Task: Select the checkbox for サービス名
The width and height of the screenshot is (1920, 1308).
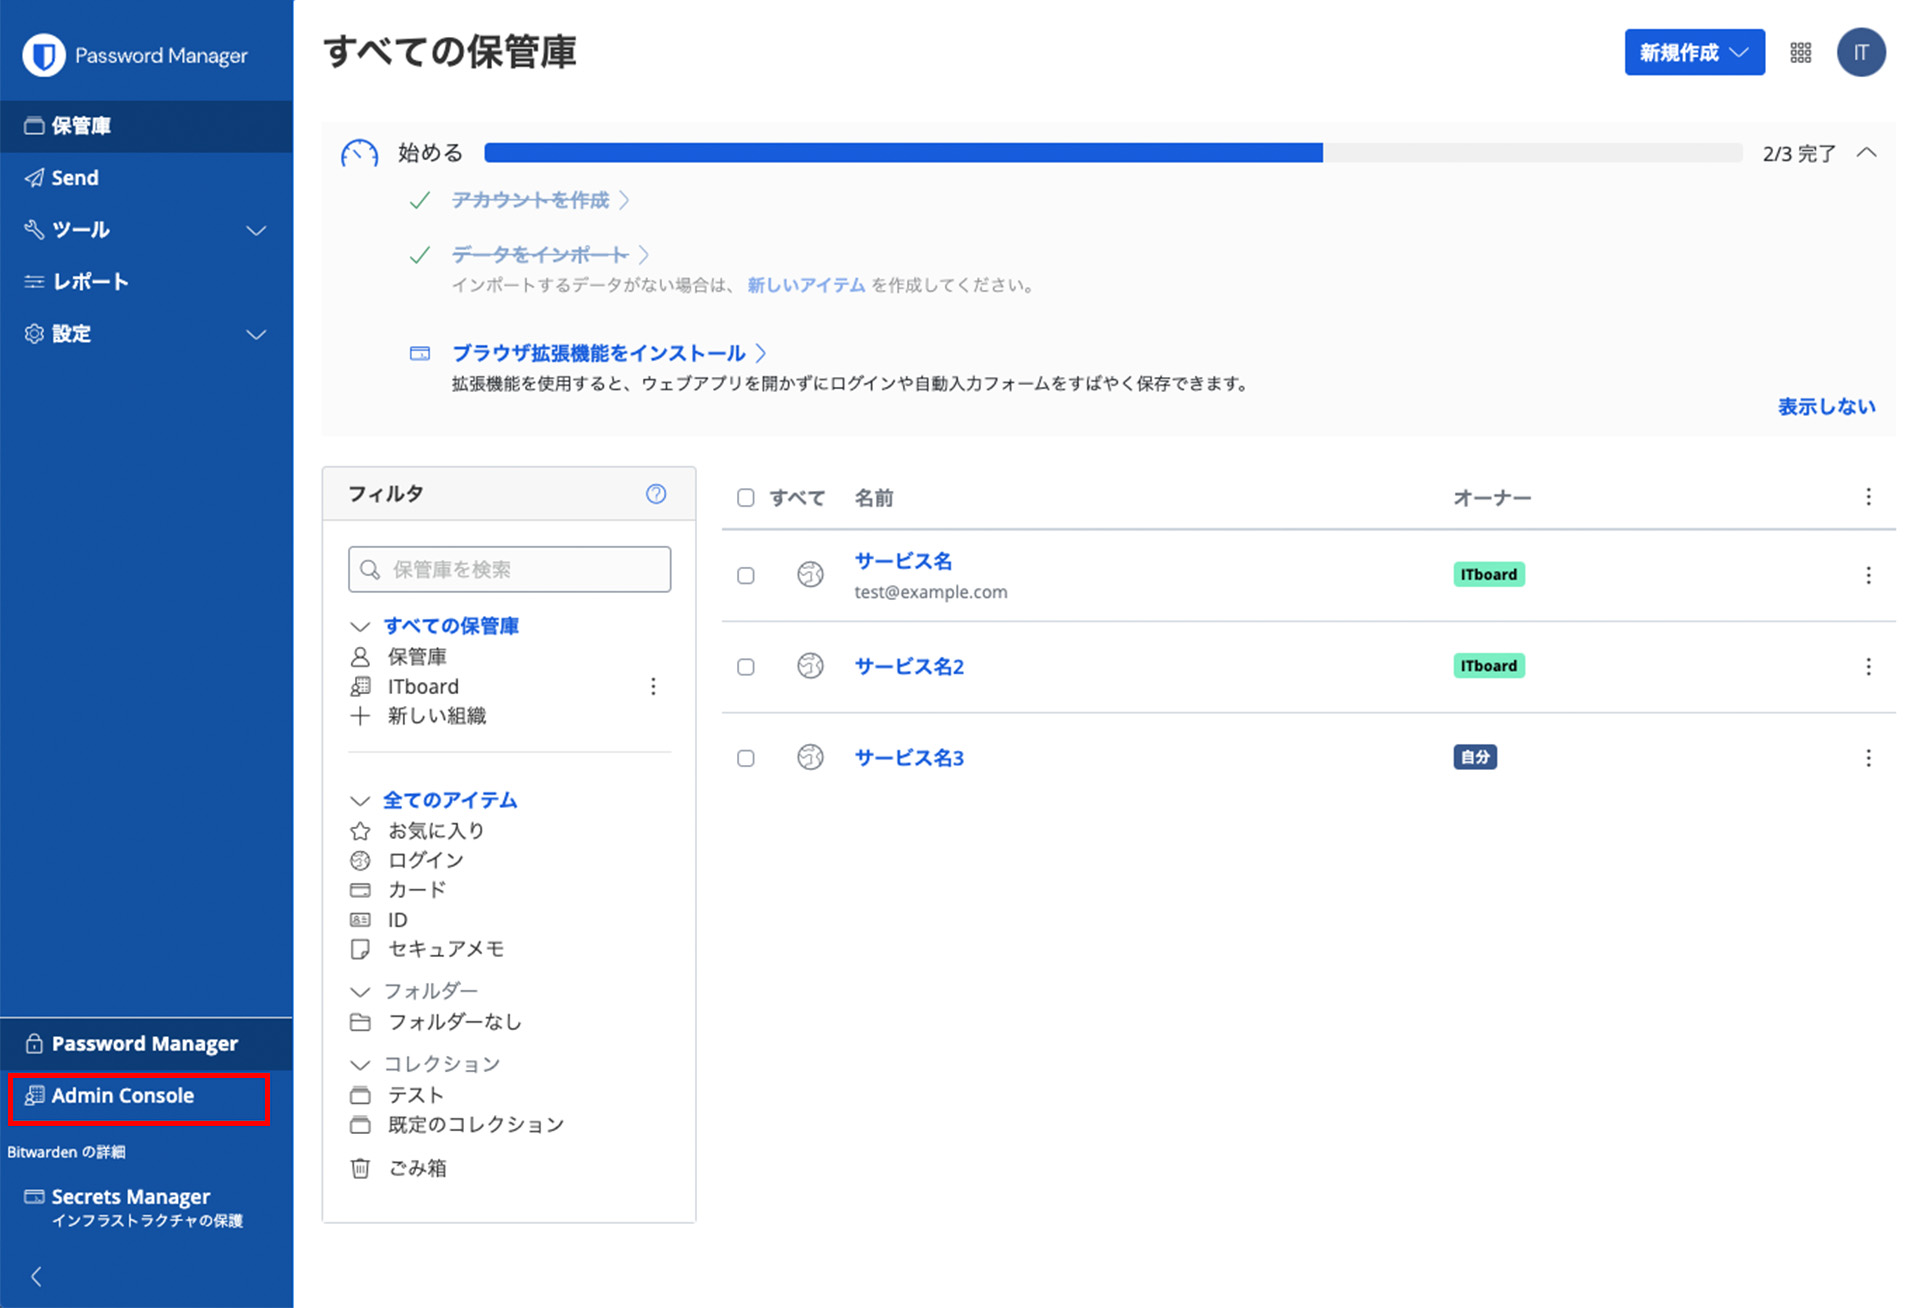Action: 746,576
